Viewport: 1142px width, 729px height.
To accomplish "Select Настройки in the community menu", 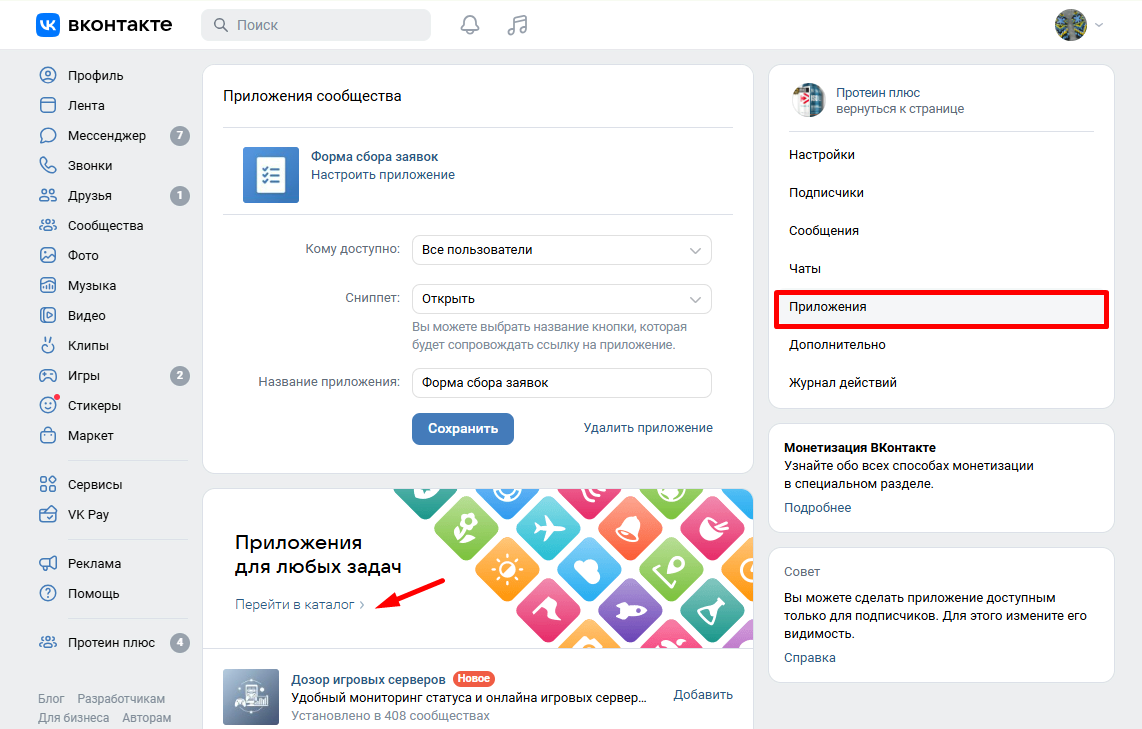I will [822, 155].
